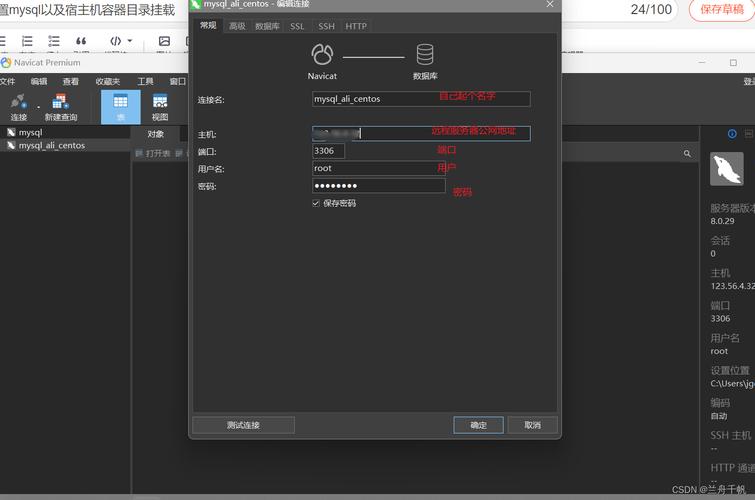Image resolution: width=755 pixels, height=500 pixels.
Task: Click the 123.56.4.32 host value
Action: pyautogui.click(x=732, y=286)
